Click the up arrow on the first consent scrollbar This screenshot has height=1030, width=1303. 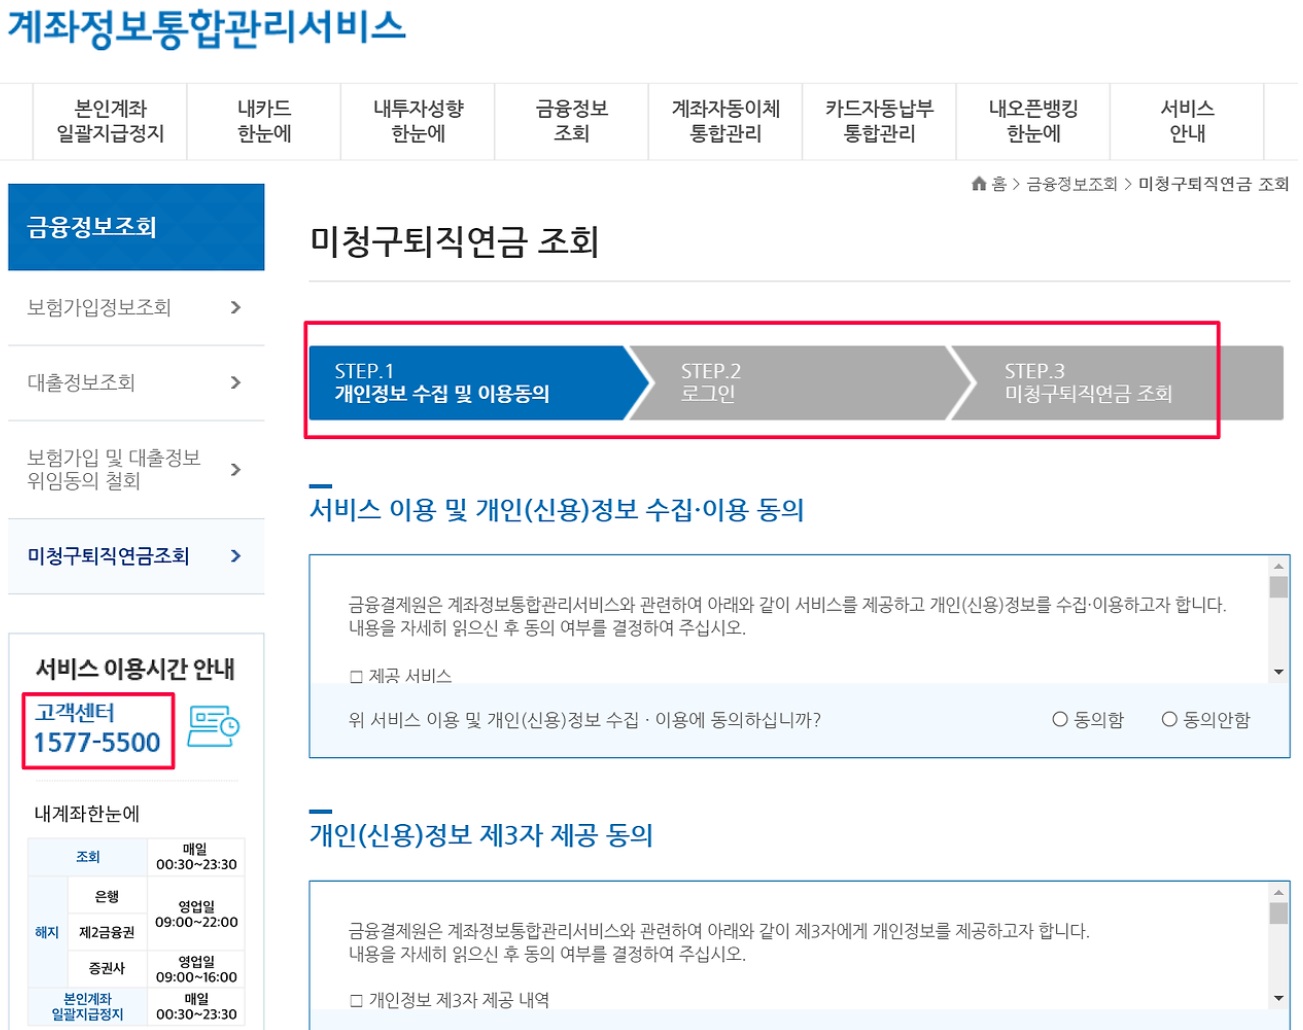click(1278, 565)
